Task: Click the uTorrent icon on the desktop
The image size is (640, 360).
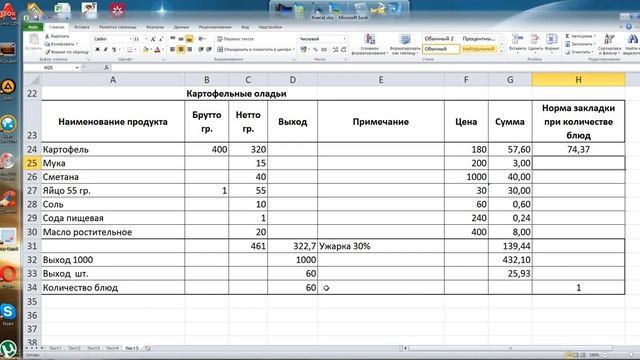Action: point(8,349)
